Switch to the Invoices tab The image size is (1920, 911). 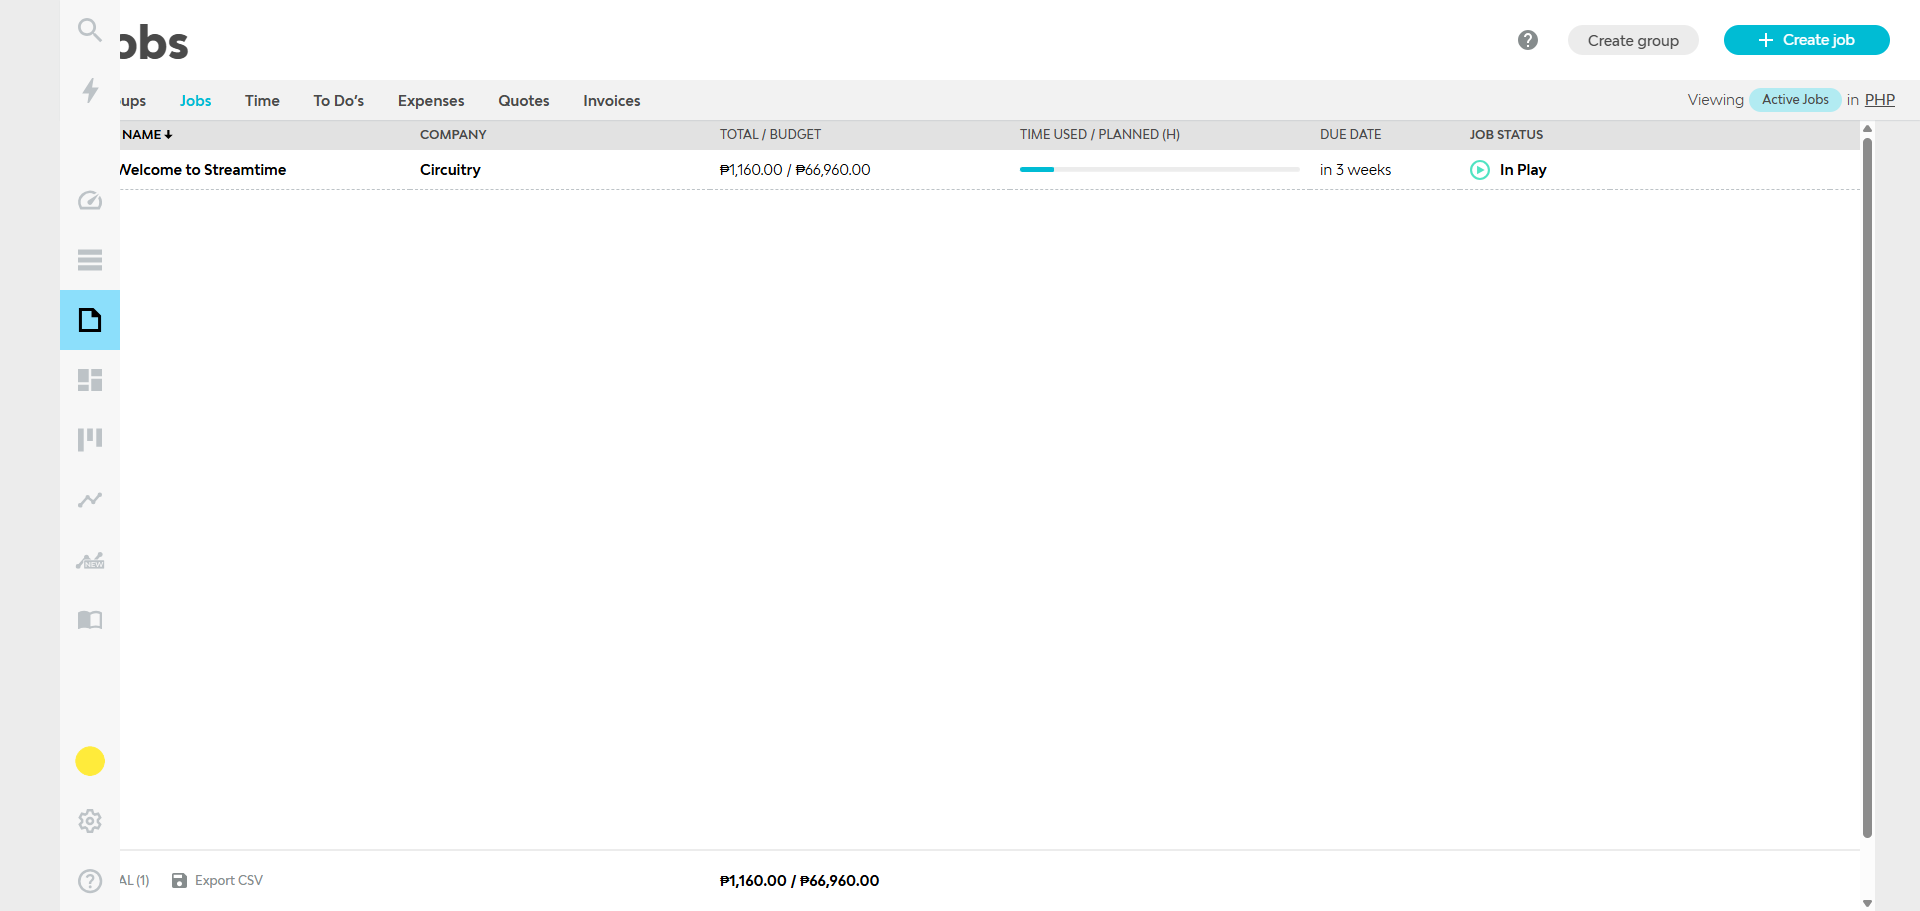(x=611, y=101)
